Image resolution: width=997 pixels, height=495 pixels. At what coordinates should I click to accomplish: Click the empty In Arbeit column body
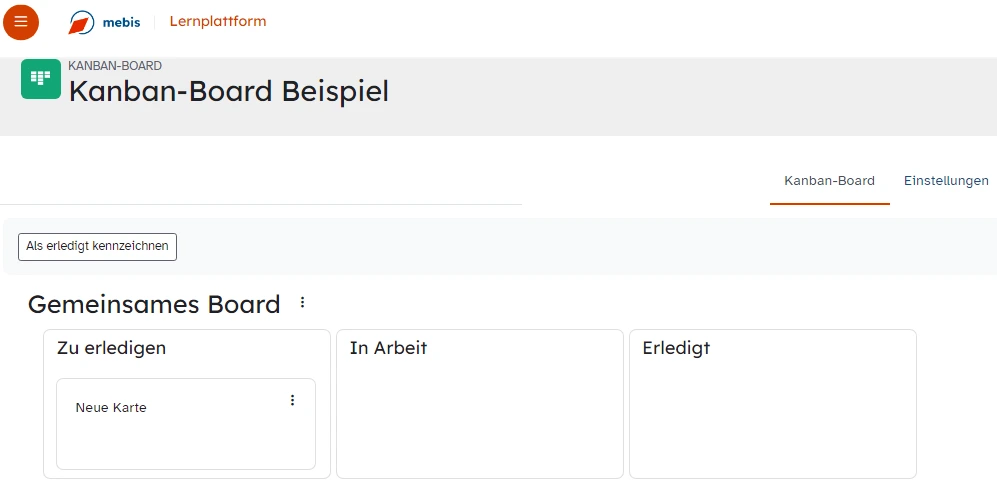tap(479, 420)
